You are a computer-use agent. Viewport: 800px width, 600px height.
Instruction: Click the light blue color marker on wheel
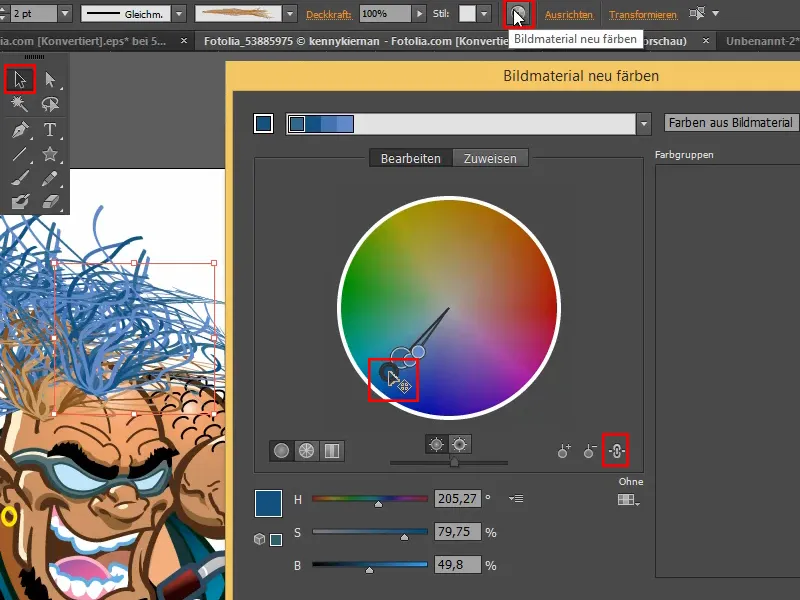point(418,352)
